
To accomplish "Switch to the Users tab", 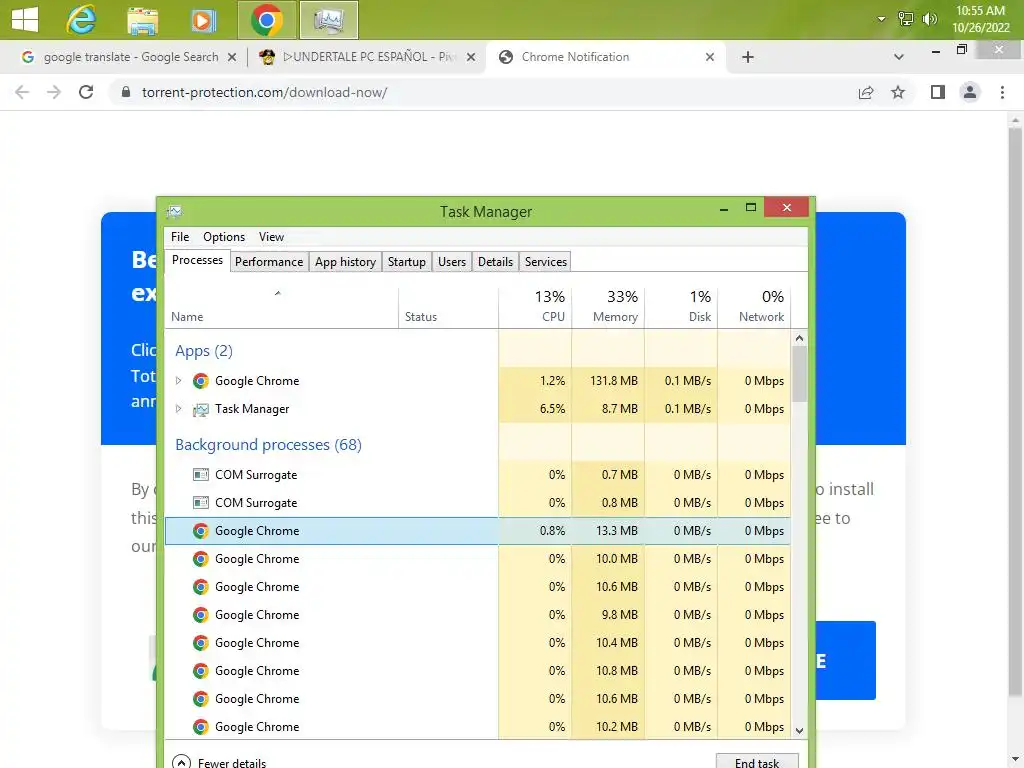I will point(452,262).
